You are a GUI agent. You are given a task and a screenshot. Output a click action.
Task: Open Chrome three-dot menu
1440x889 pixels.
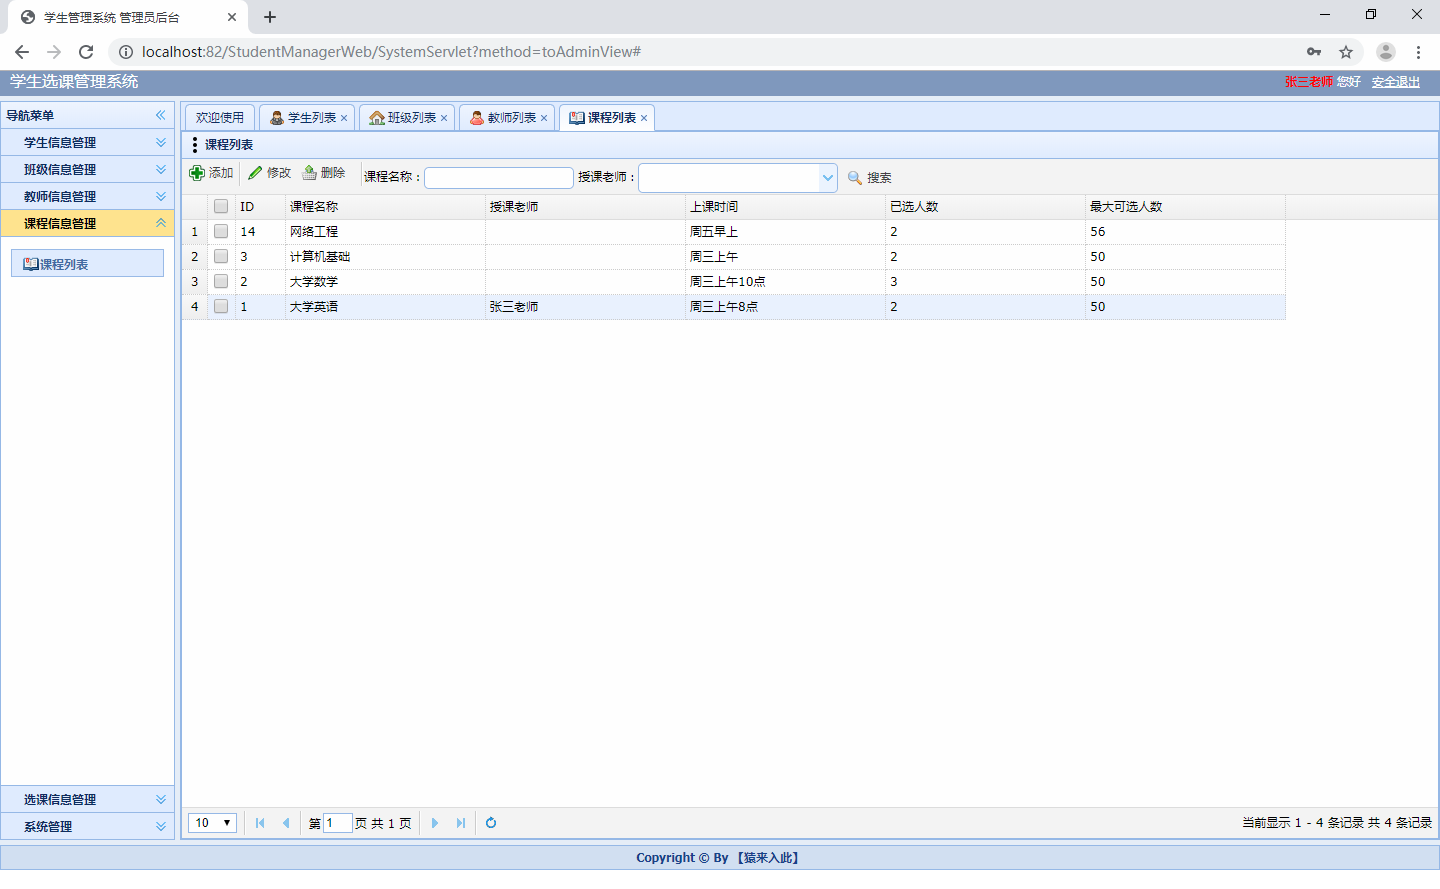pos(1418,52)
